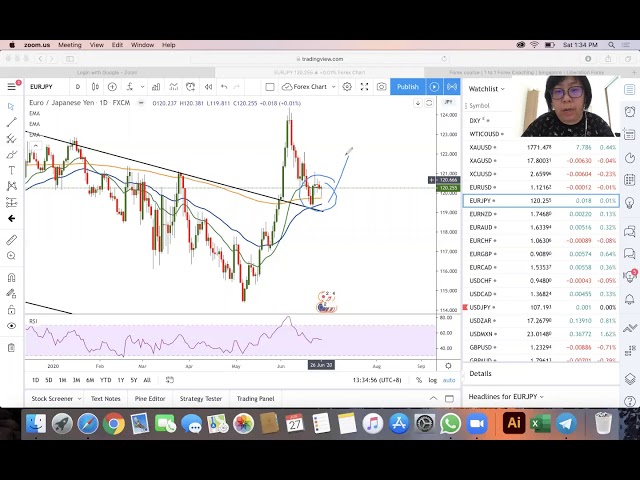The image size is (640, 480).
Task: Select the trend line drawing tool
Action: (x=11, y=122)
